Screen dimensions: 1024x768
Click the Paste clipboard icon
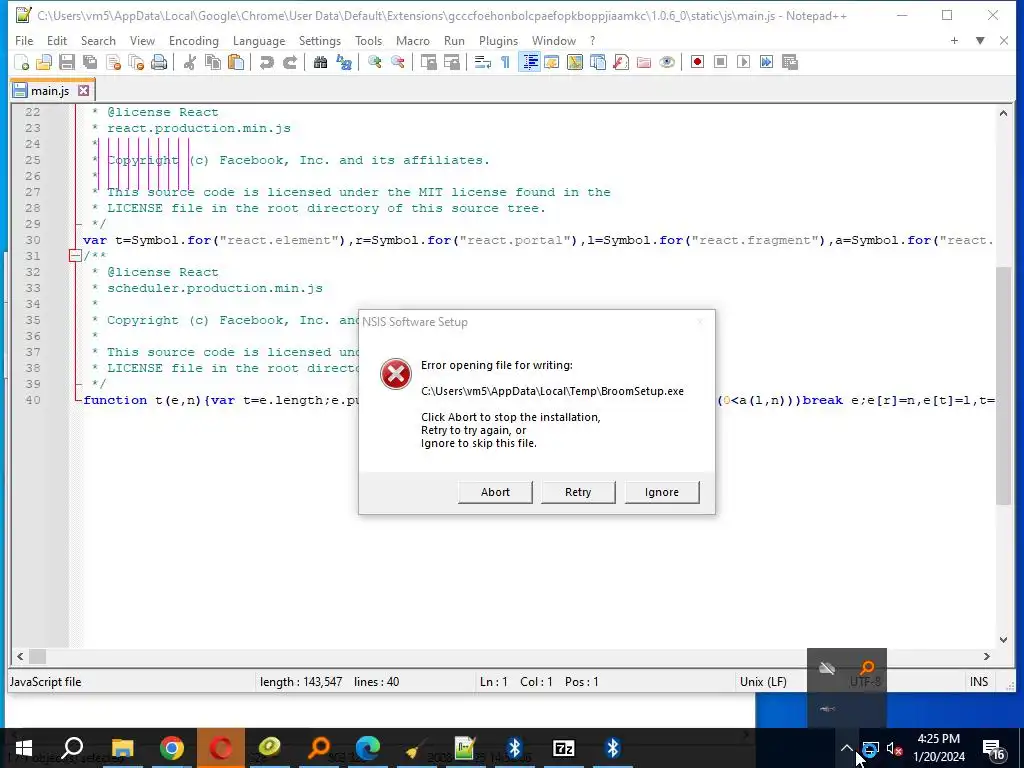236,62
